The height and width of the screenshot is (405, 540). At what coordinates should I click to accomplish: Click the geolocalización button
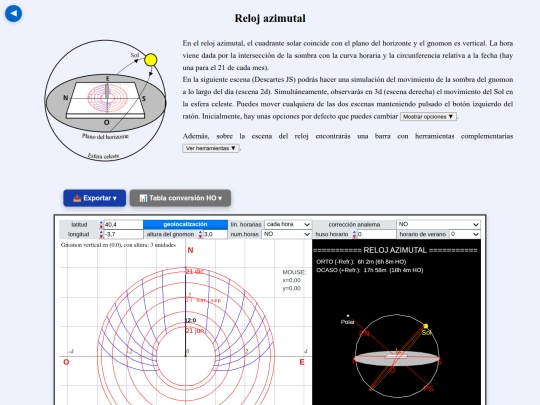pos(185,225)
